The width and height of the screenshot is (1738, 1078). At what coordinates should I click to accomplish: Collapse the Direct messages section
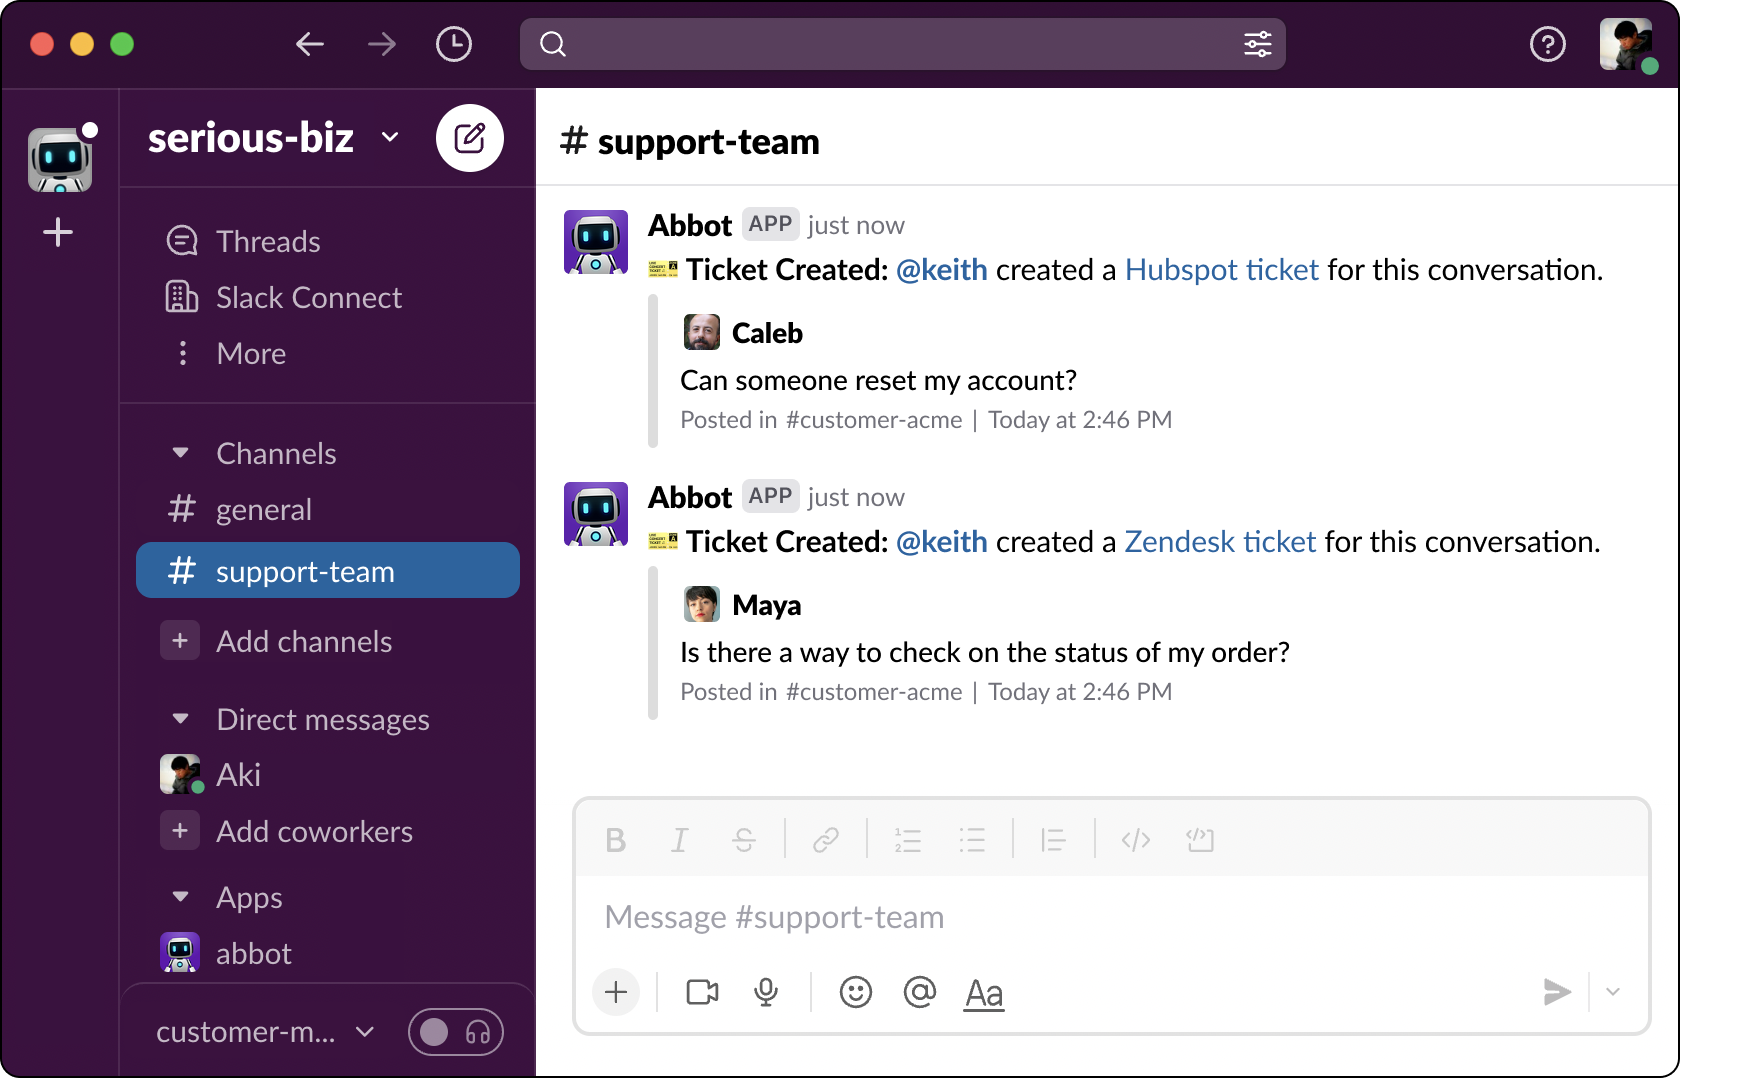180,719
